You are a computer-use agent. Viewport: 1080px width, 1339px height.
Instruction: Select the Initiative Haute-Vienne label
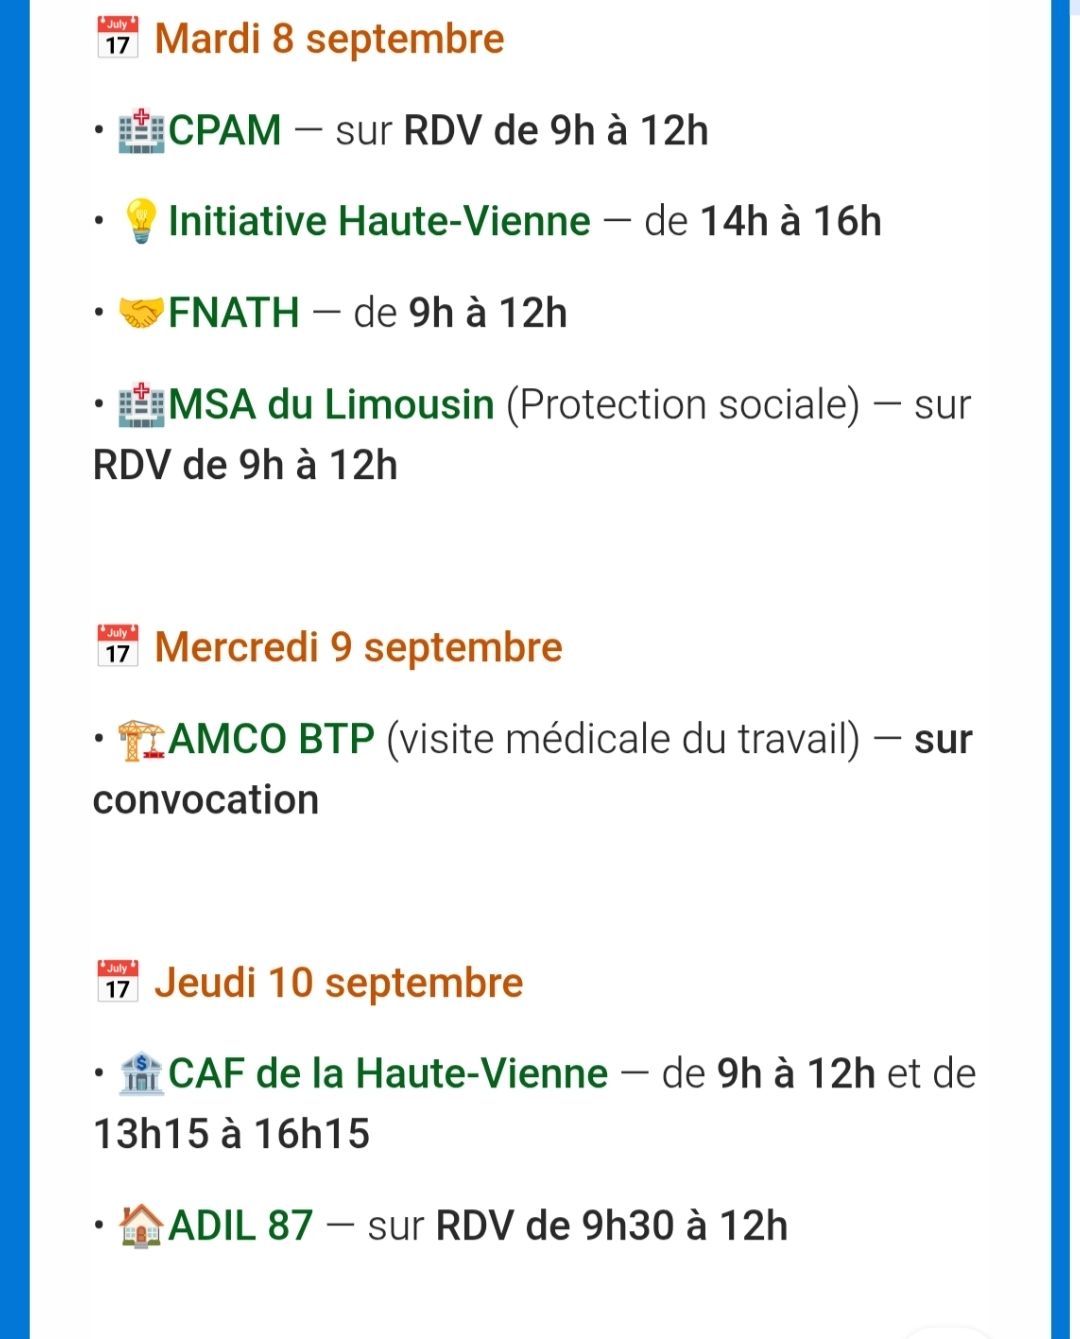(379, 221)
